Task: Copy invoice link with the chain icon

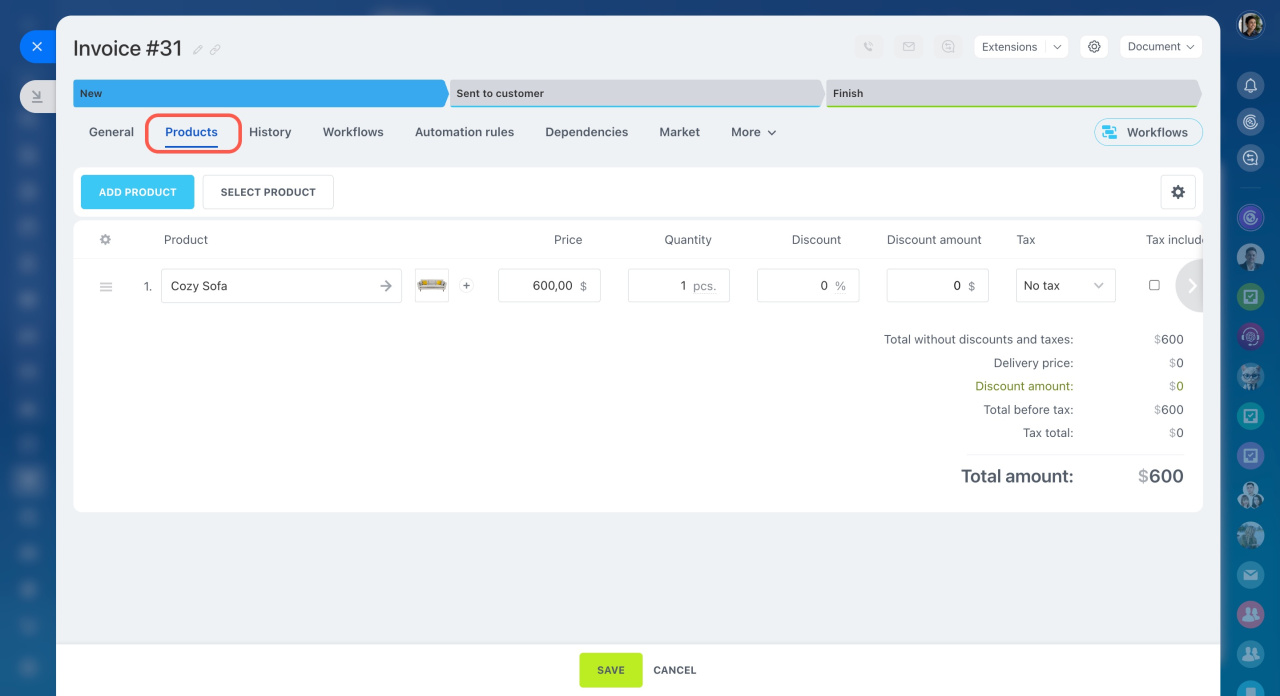Action: click(x=215, y=49)
